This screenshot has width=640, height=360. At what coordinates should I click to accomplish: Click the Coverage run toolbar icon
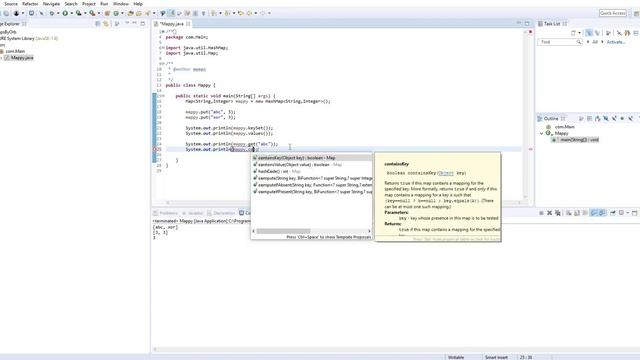pos(79,13)
